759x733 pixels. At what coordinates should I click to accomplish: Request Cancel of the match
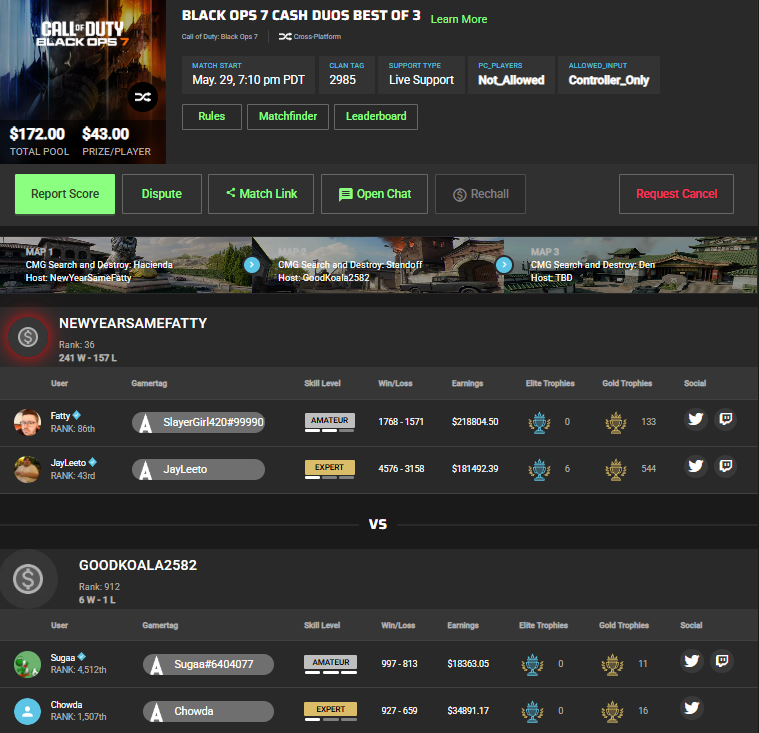(676, 194)
